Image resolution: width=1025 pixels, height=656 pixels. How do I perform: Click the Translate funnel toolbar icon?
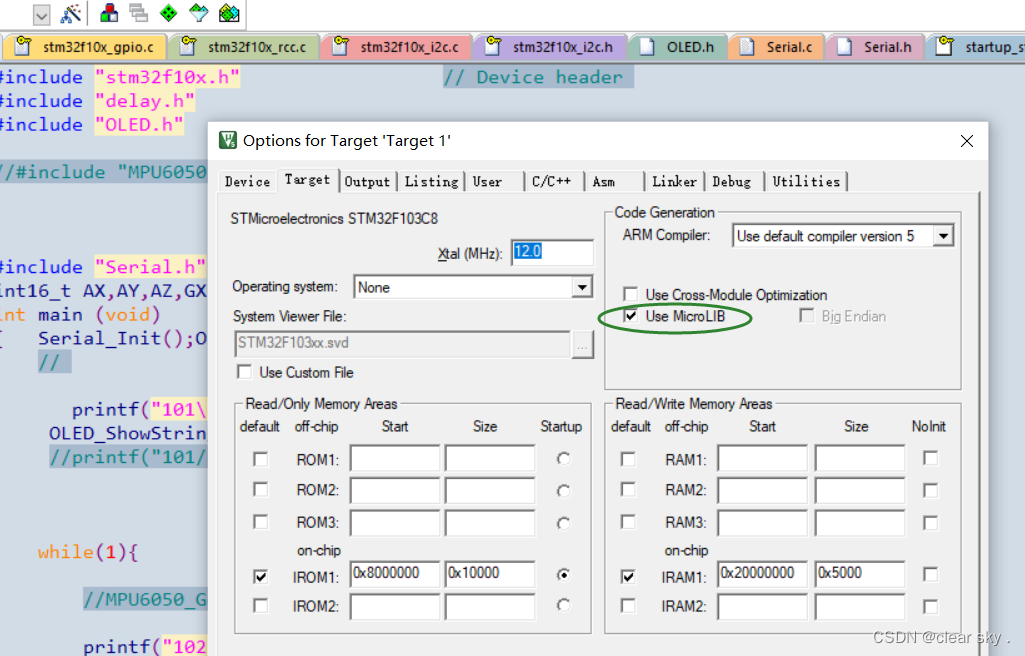click(200, 14)
